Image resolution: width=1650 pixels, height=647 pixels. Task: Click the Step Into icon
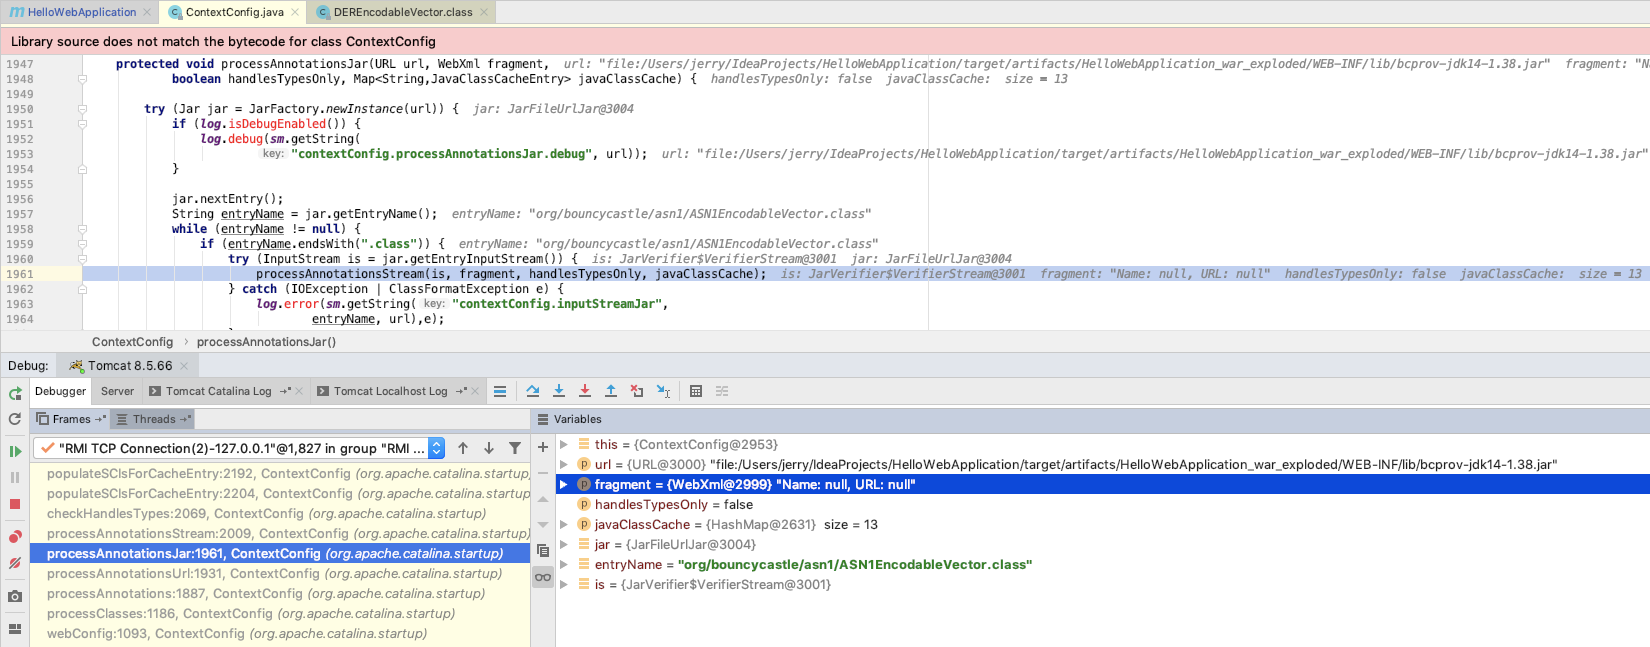559,391
